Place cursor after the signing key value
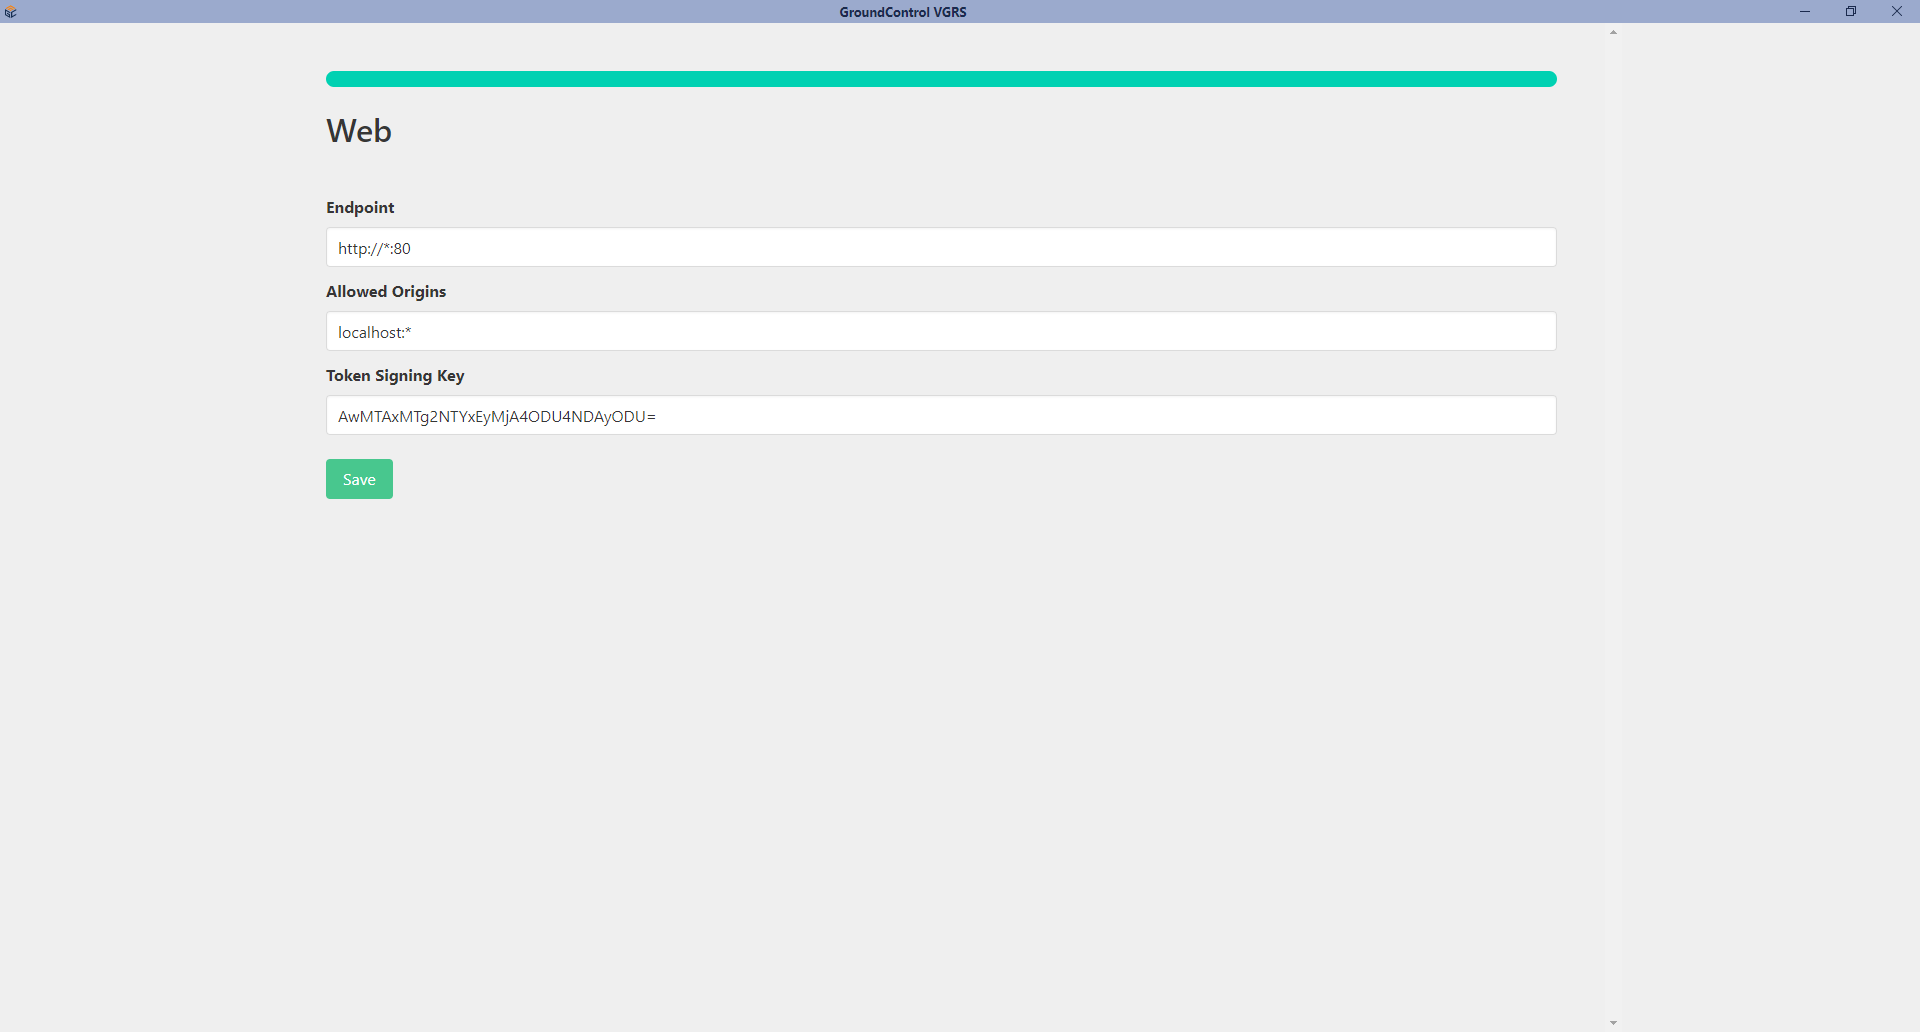 coord(657,416)
